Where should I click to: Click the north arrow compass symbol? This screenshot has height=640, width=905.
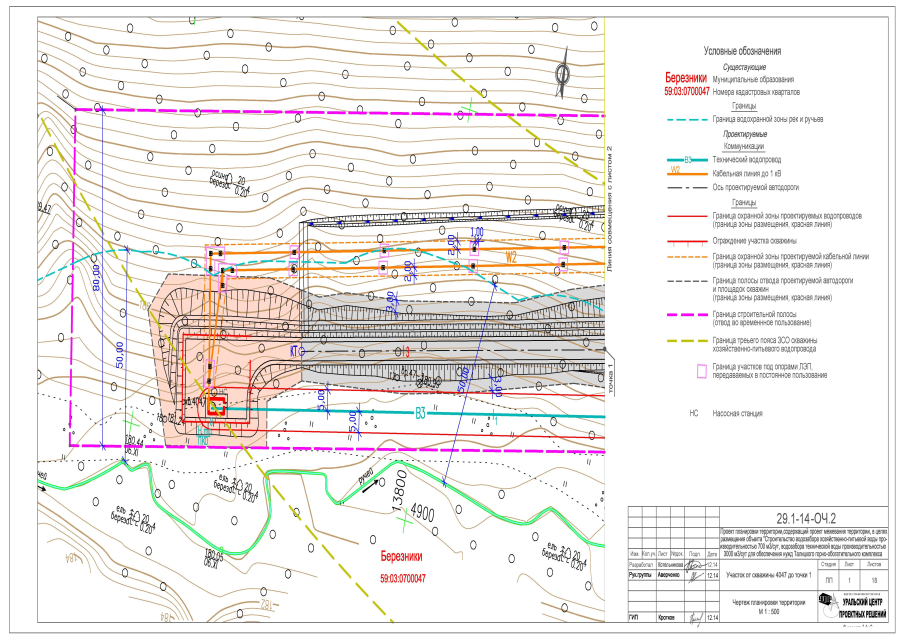(562, 75)
